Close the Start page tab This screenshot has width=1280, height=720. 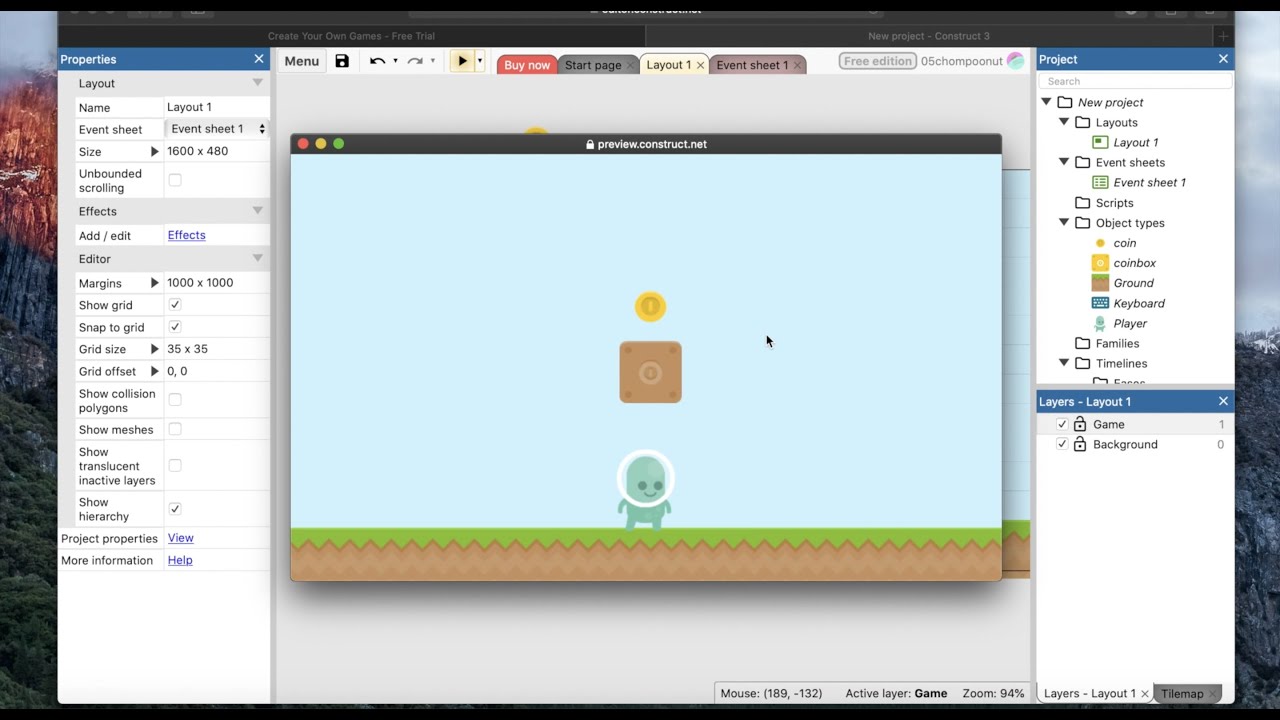pos(630,66)
